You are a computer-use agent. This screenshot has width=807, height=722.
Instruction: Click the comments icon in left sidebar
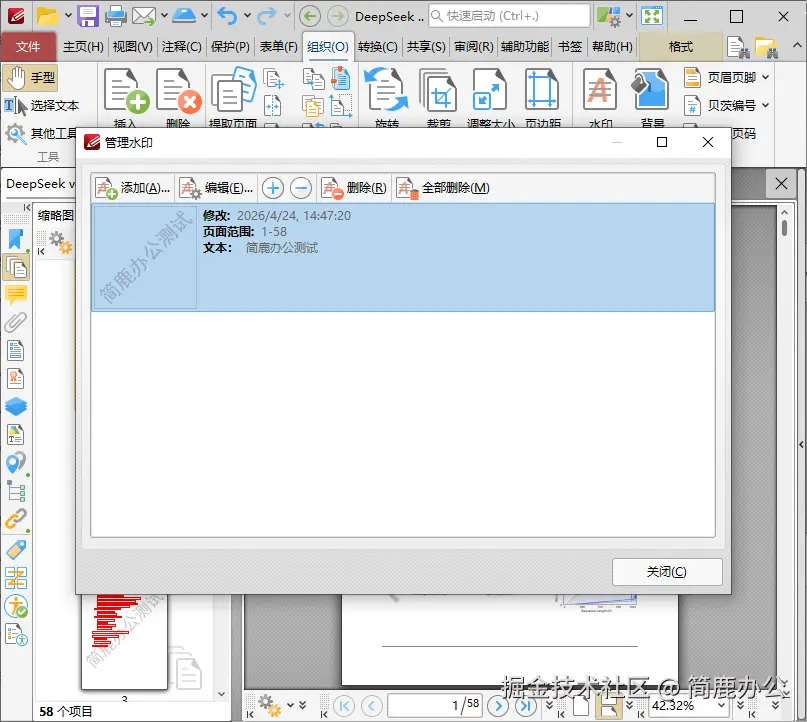coord(15,294)
